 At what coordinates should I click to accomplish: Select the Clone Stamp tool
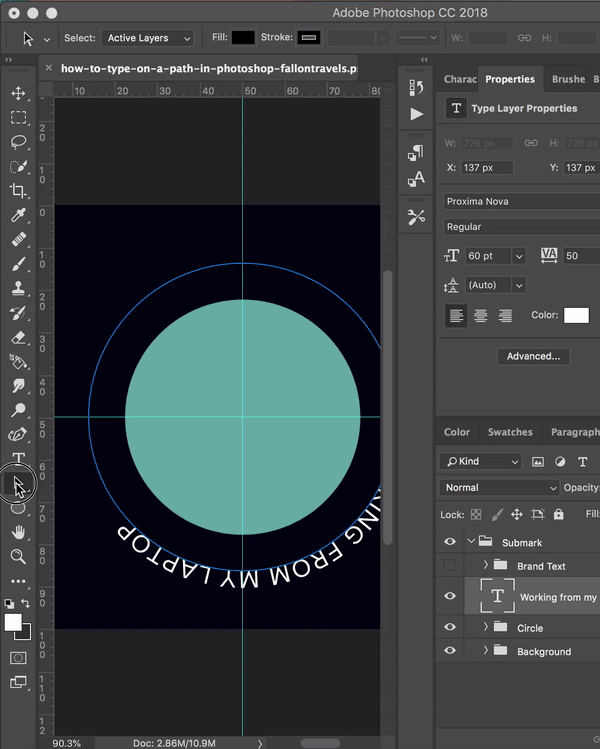18,288
